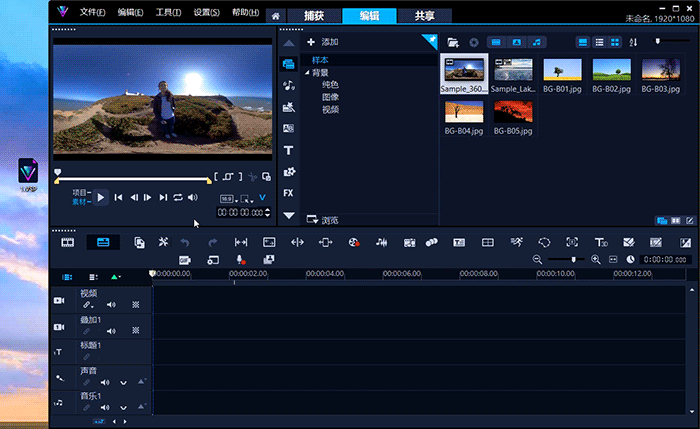Click the record voice-over microphone icon
Screen dimensions: 700x429
(241, 260)
